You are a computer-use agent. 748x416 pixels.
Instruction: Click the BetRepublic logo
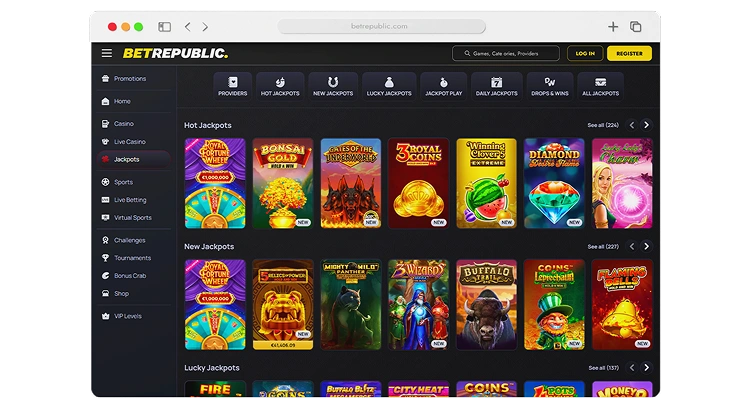[175, 53]
